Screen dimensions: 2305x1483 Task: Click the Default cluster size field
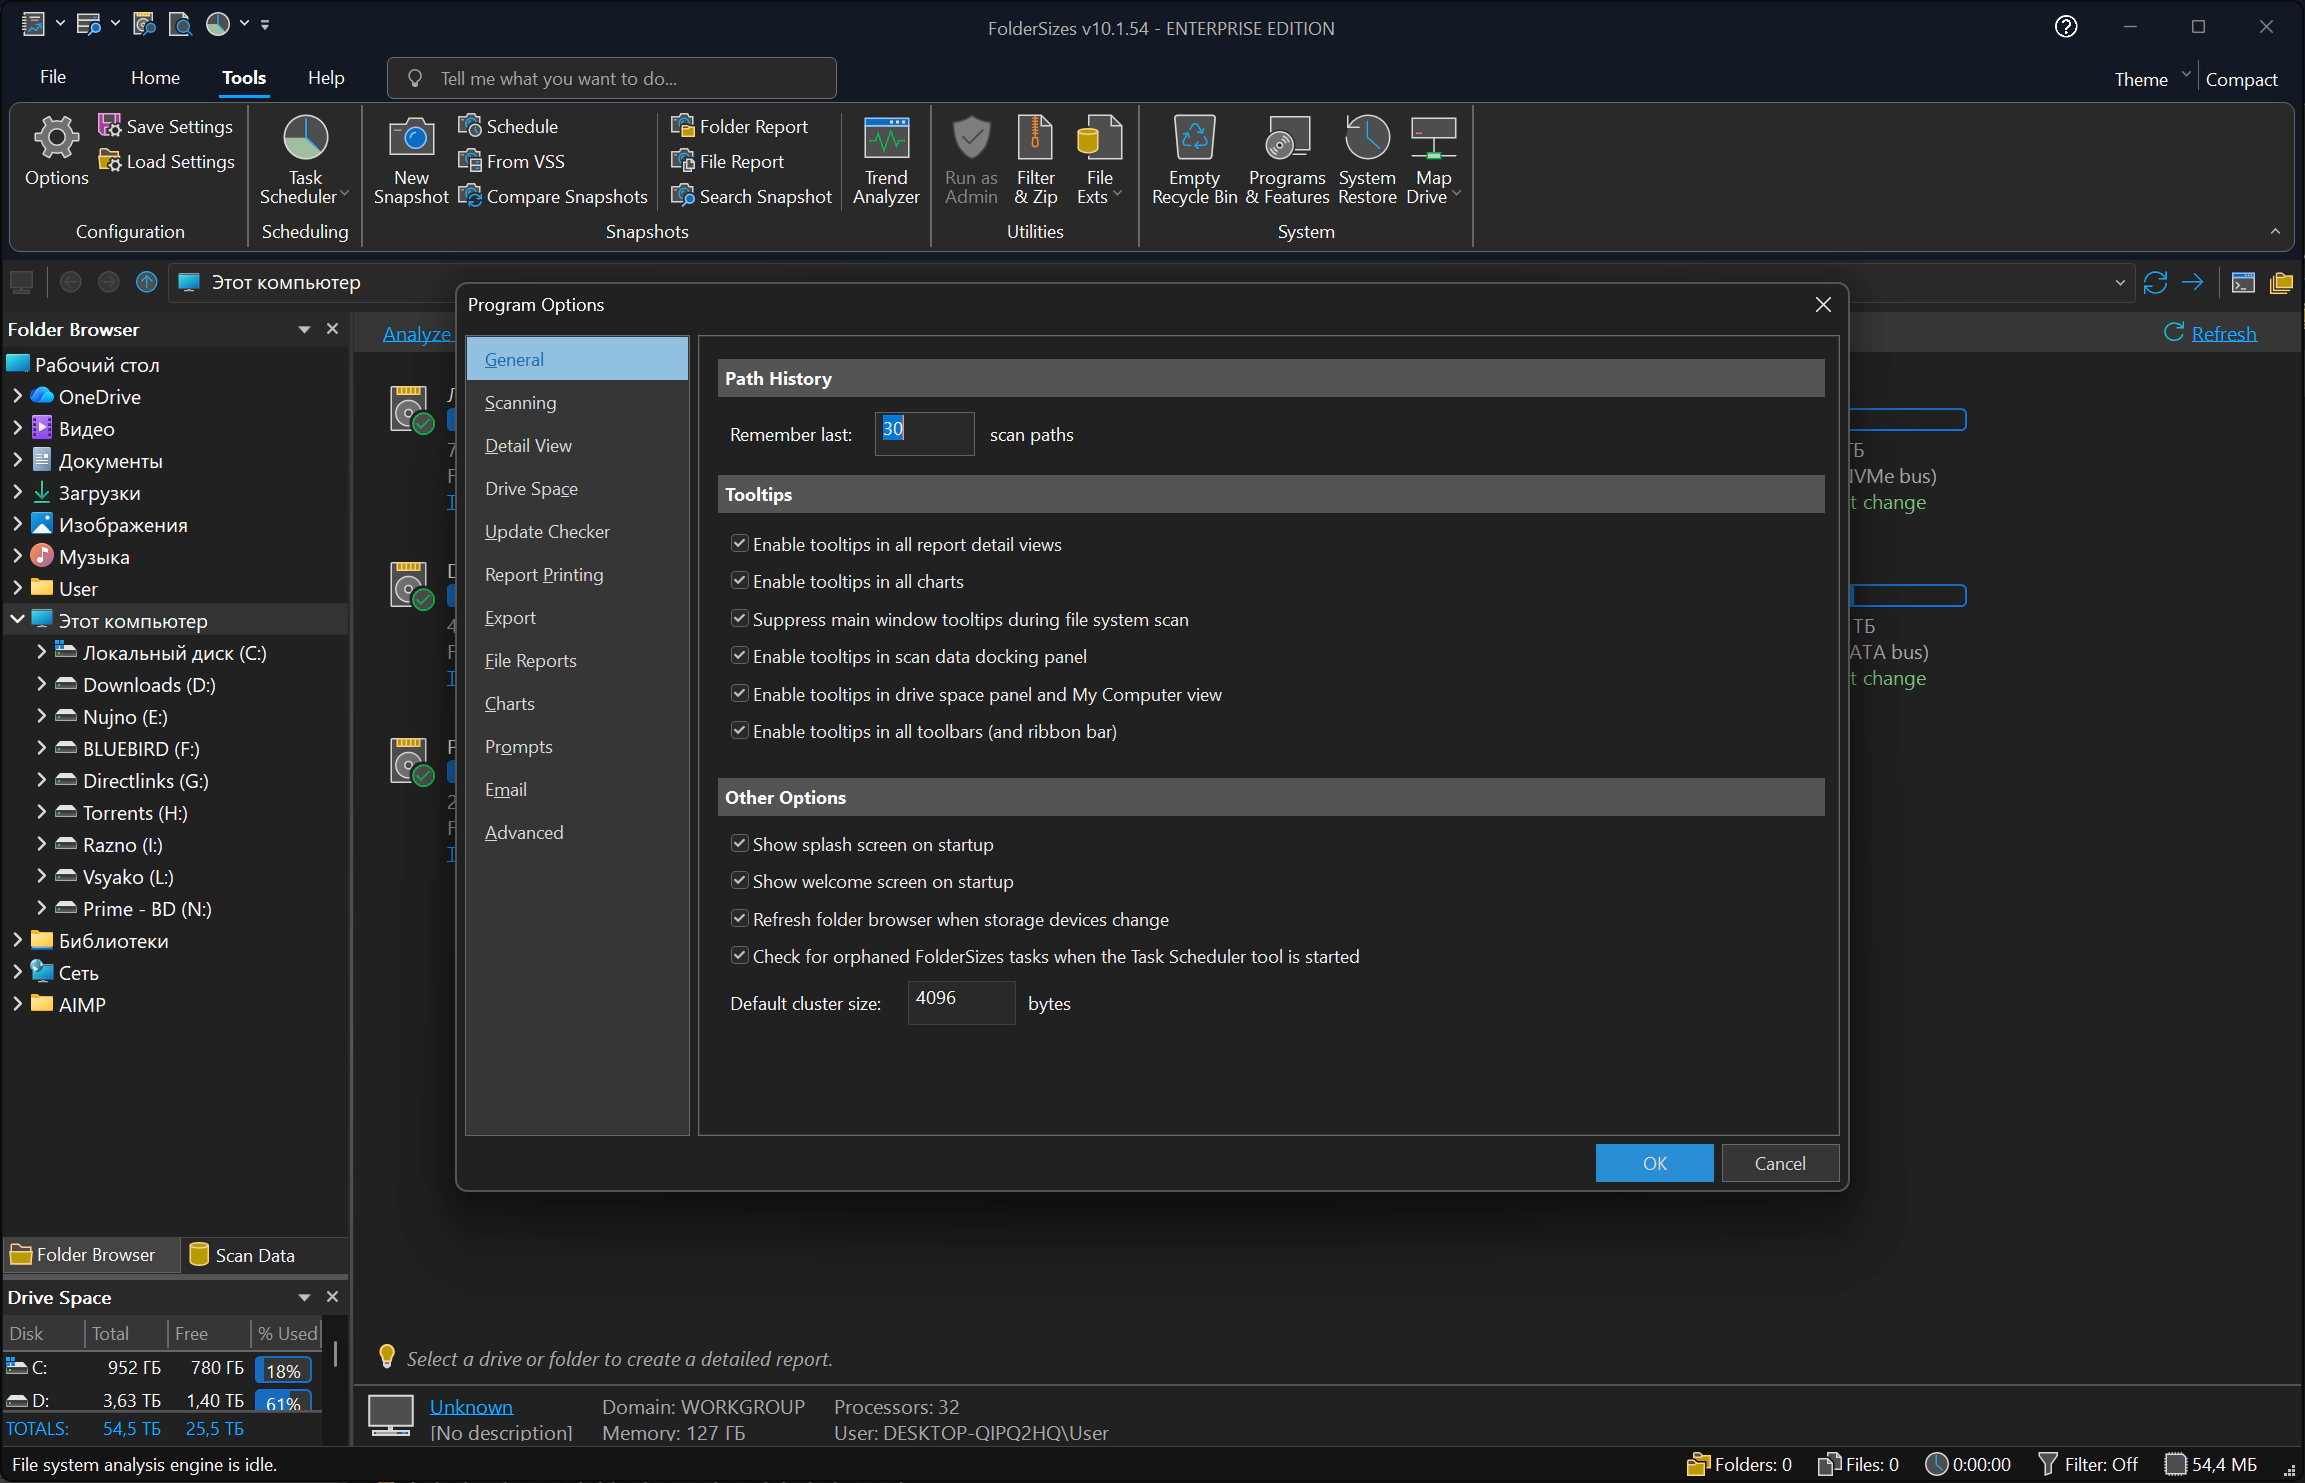[961, 1002]
